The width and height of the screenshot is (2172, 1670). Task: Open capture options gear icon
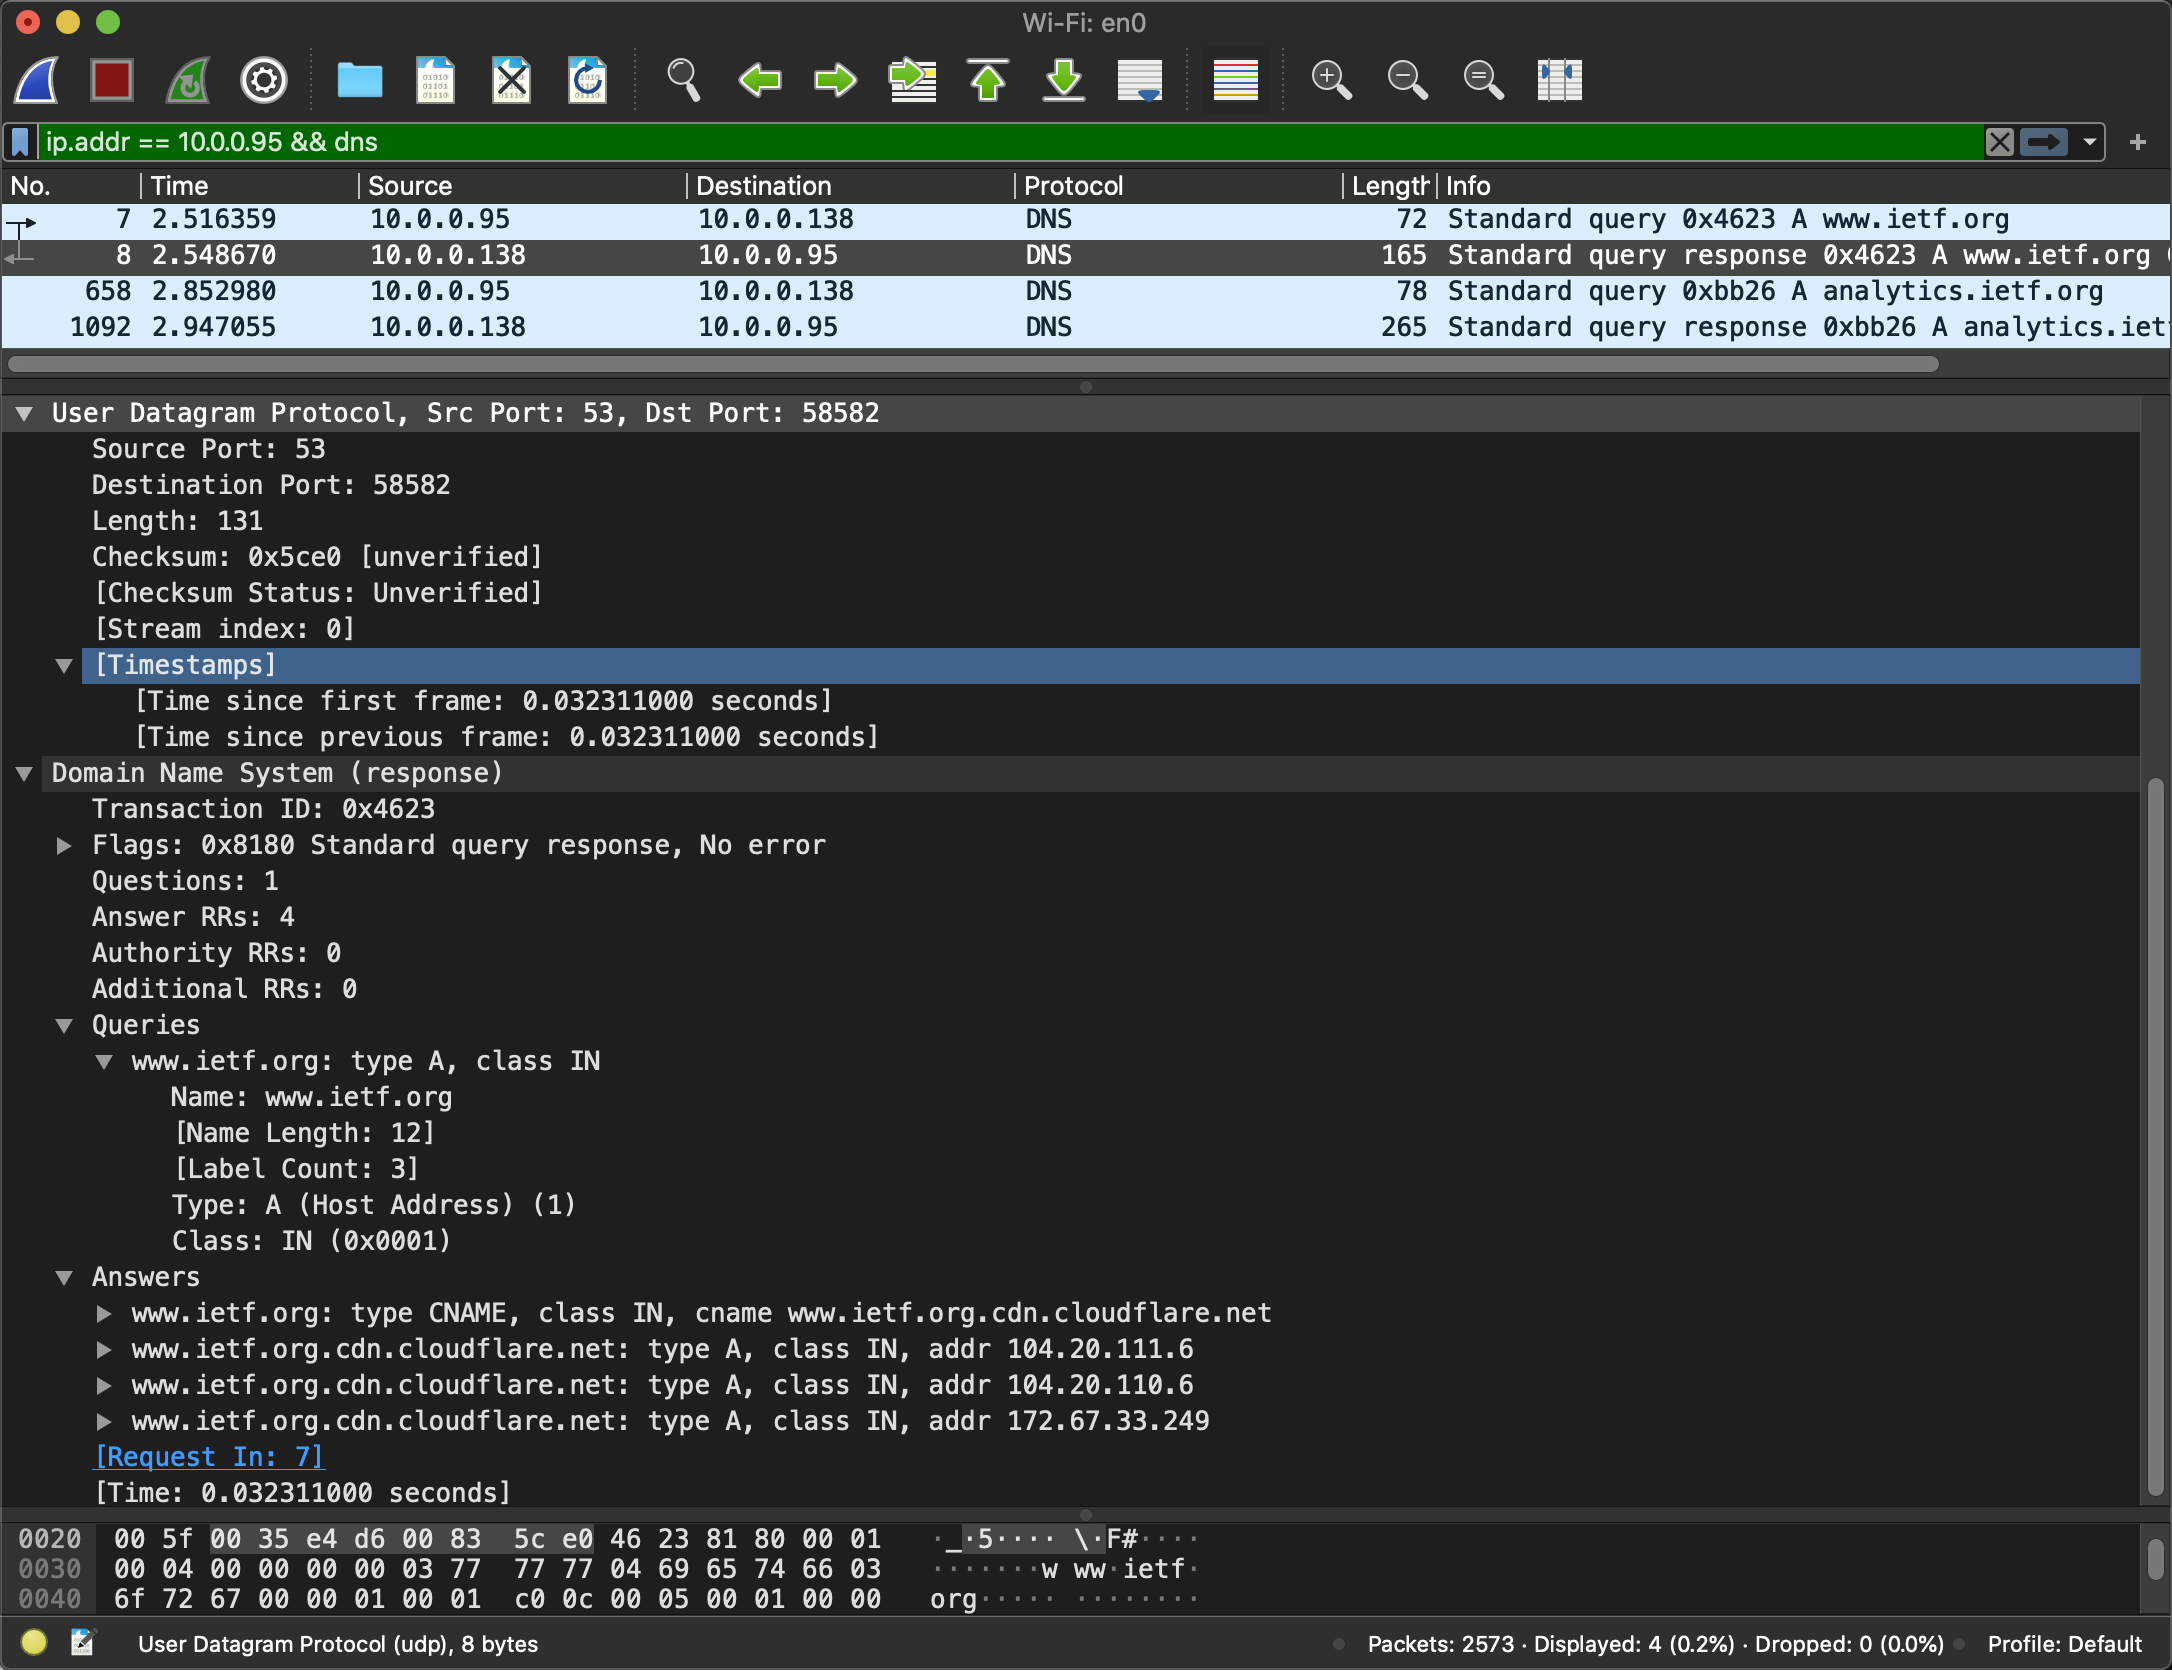(264, 80)
